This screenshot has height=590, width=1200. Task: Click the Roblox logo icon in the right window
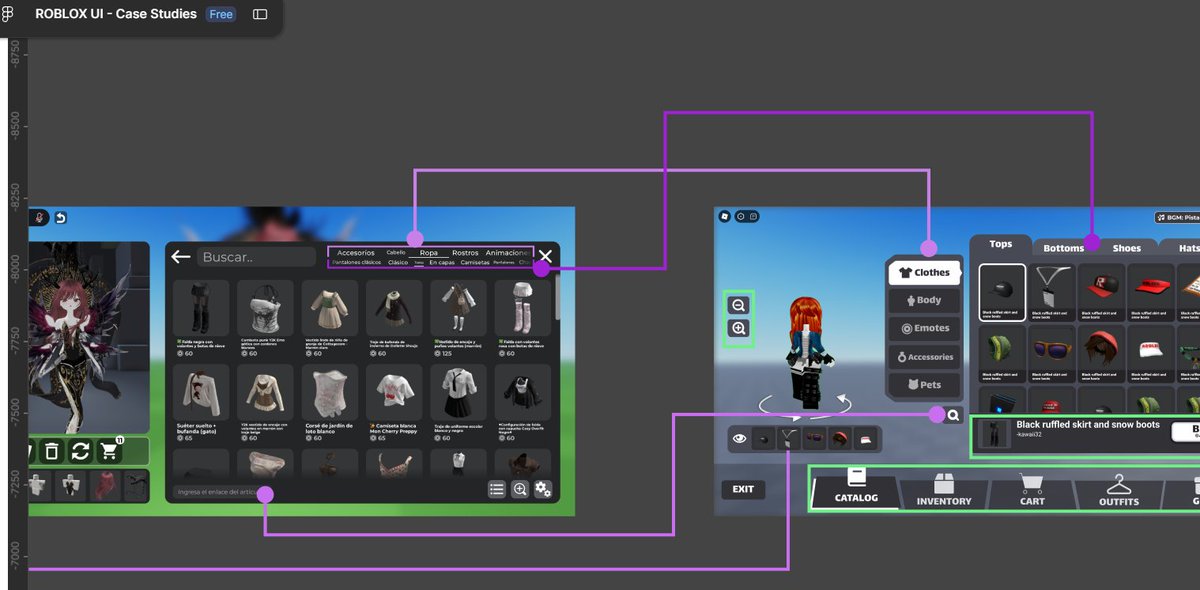(725, 216)
